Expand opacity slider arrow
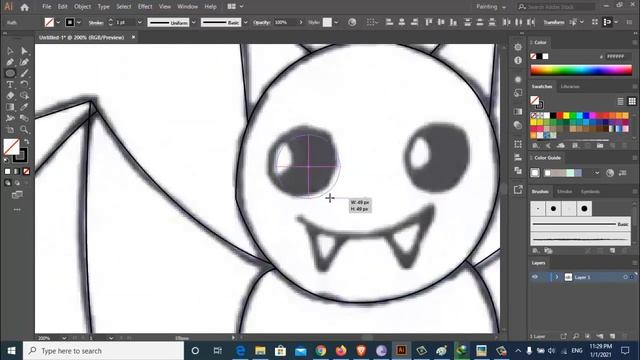The width and height of the screenshot is (640, 360). [x=301, y=22]
